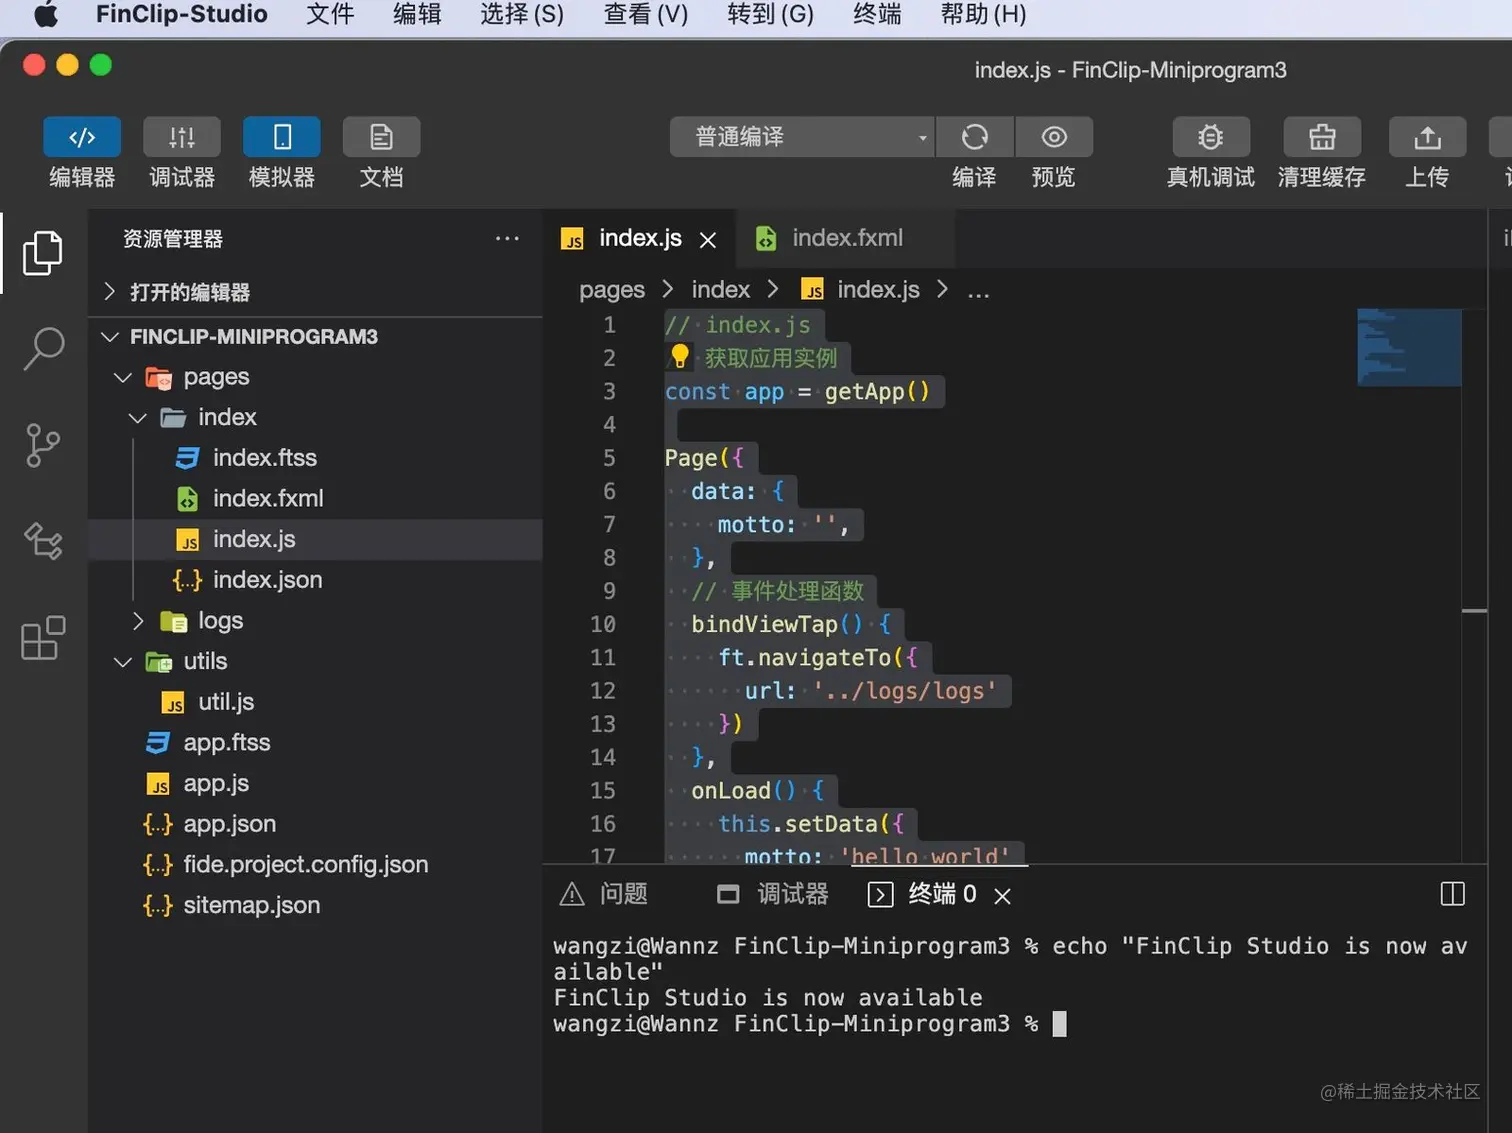Open the Search sidebar icon

pos(43,348)
